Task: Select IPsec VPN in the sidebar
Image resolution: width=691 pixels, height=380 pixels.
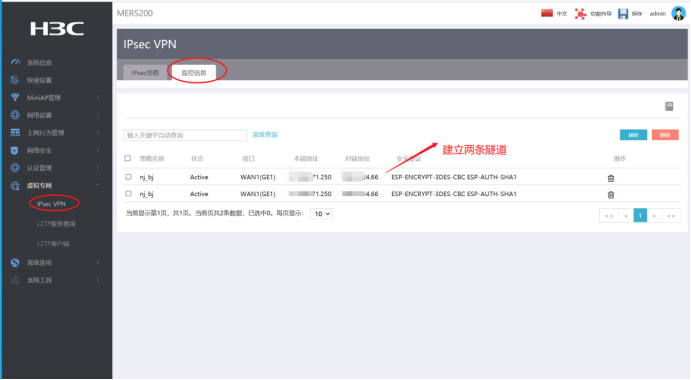Action: 51,204
